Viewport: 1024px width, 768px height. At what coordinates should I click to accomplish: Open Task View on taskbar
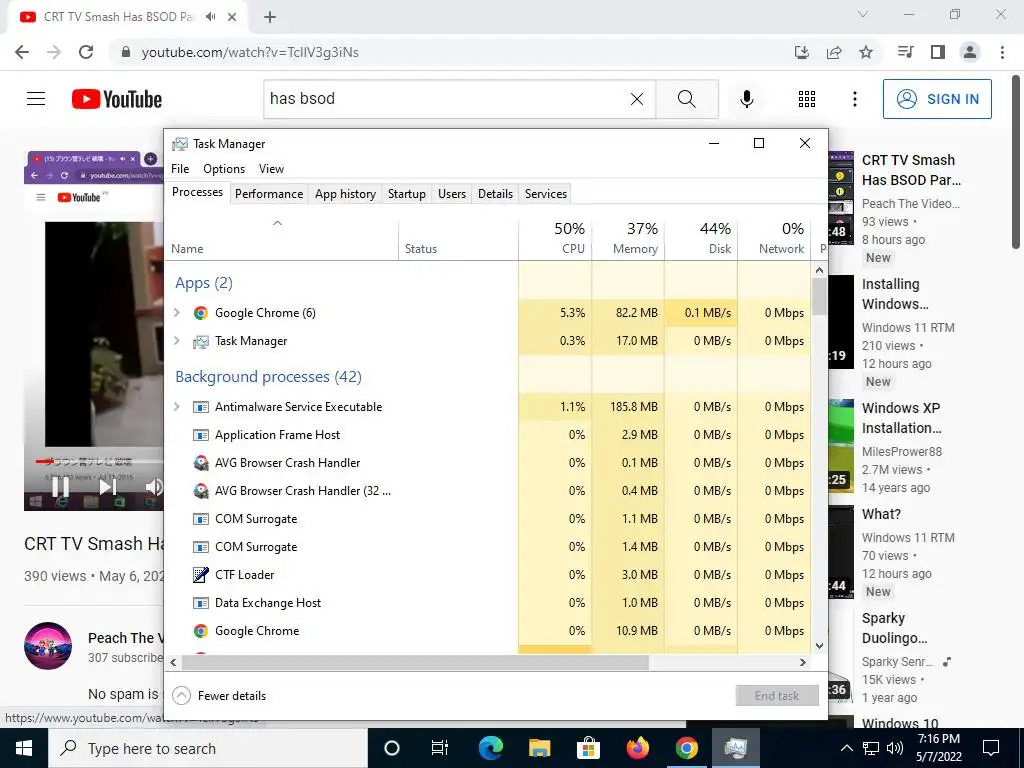(440, 748)
